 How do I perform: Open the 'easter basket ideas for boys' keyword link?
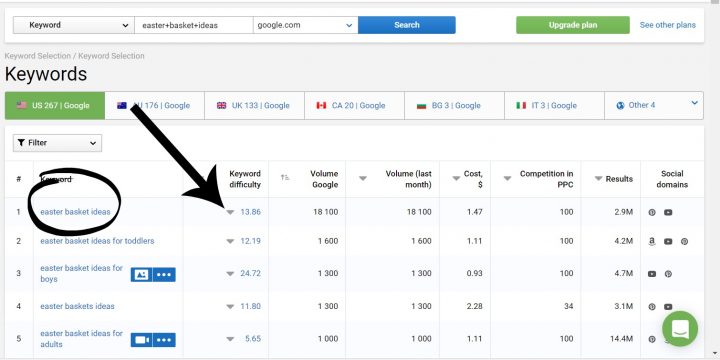82,274
